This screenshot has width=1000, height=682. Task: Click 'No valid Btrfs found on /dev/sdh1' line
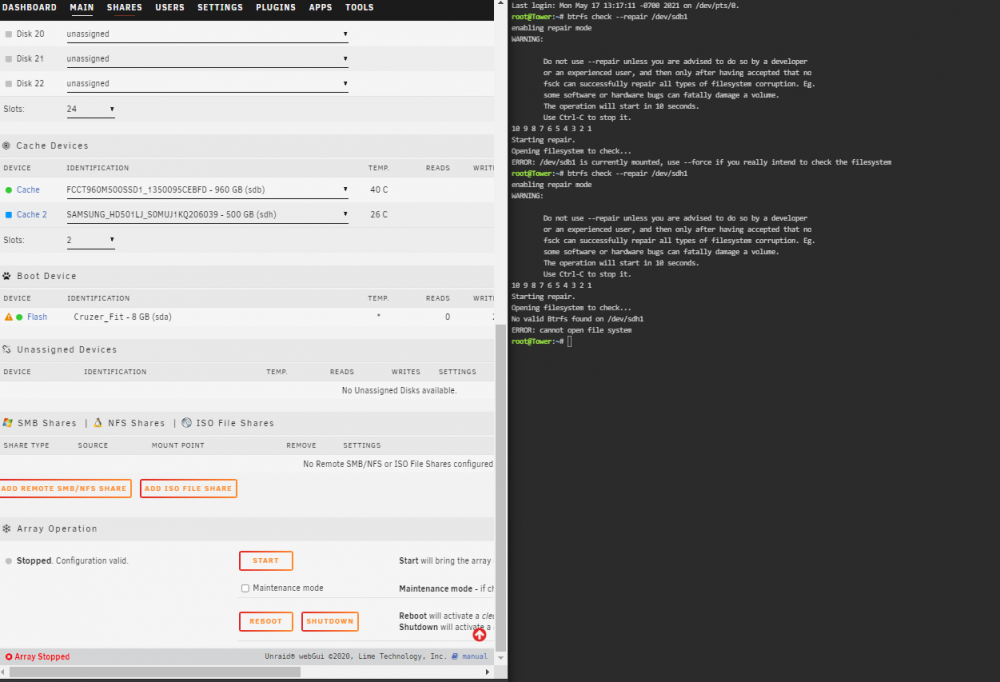pyautogui.click(x=577, y=319)
